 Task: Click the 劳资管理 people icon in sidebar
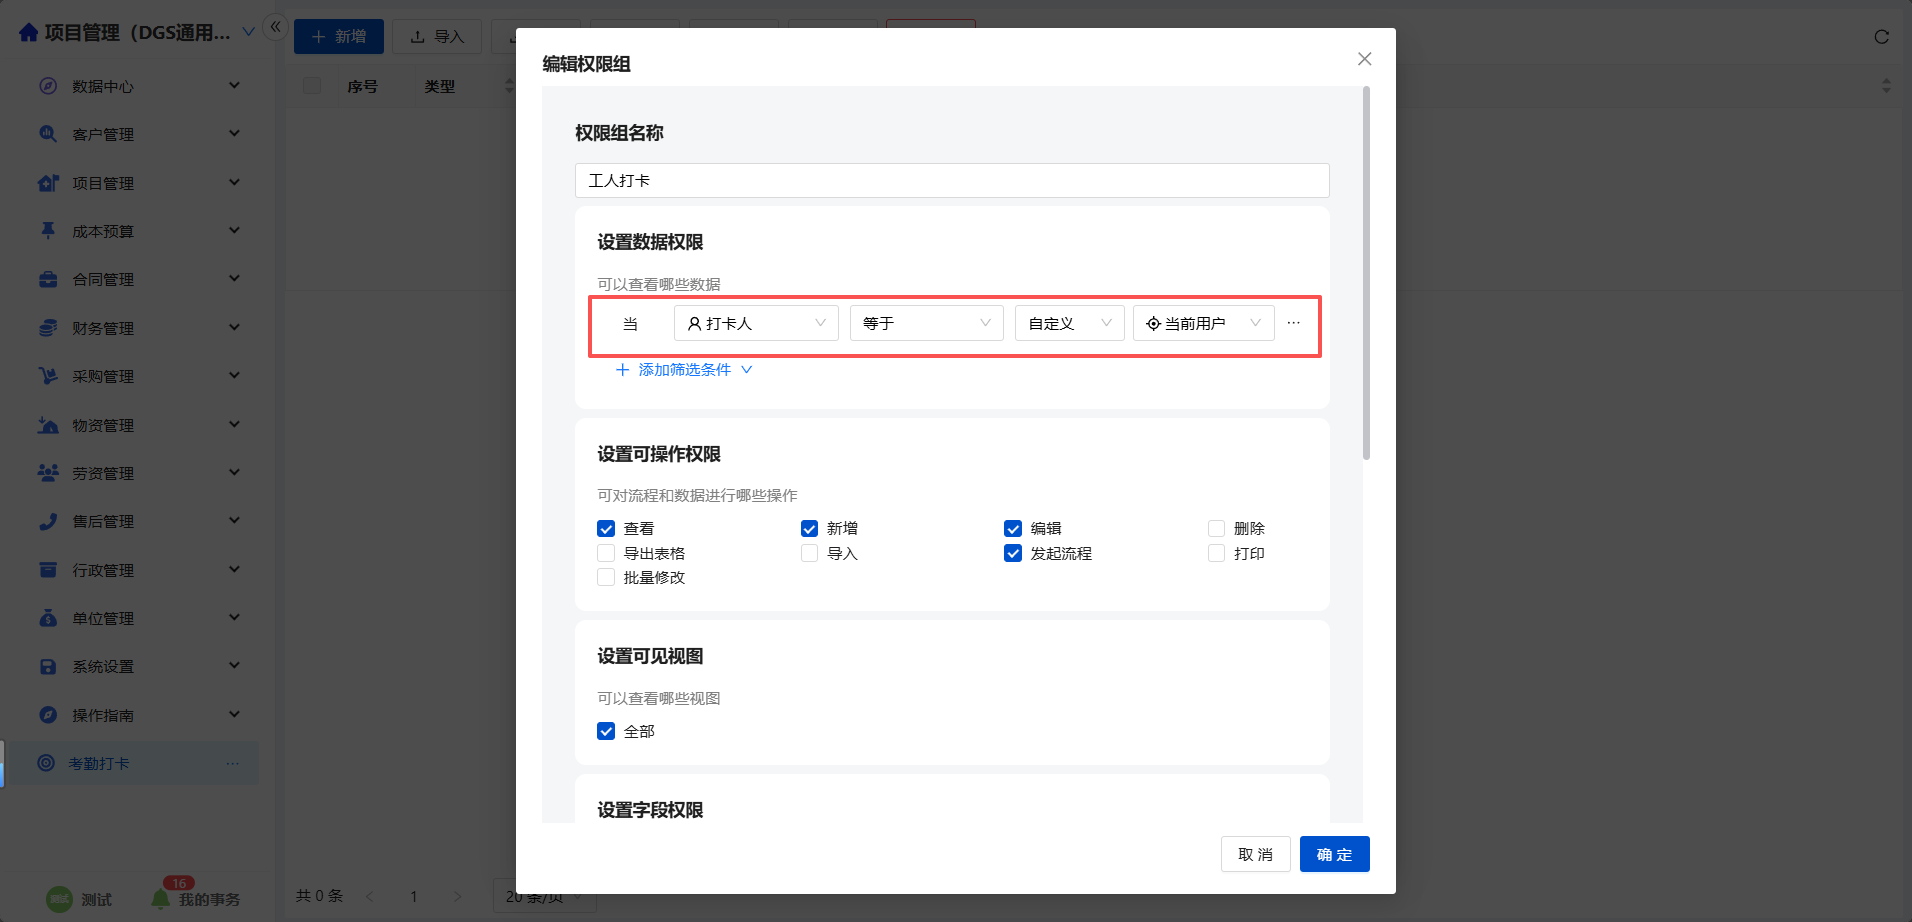pos(48,473)
